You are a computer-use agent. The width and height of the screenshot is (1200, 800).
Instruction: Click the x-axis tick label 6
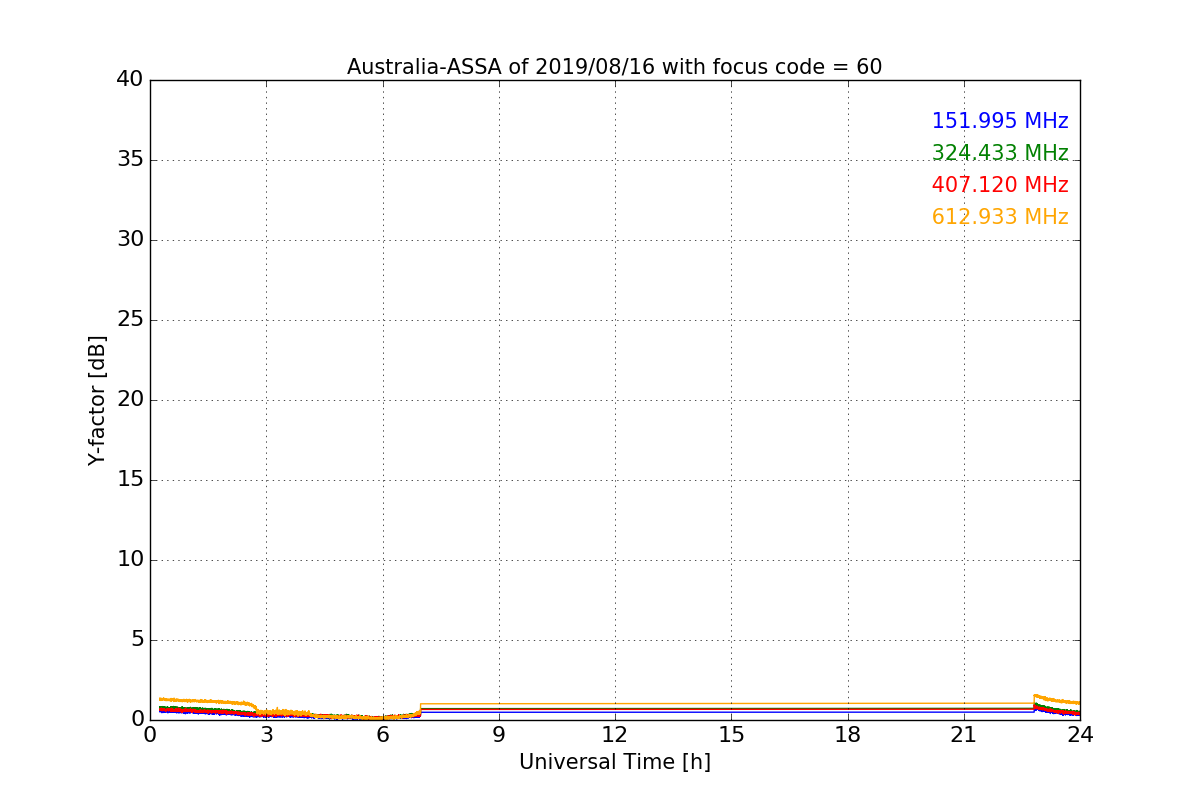[382, 735]
